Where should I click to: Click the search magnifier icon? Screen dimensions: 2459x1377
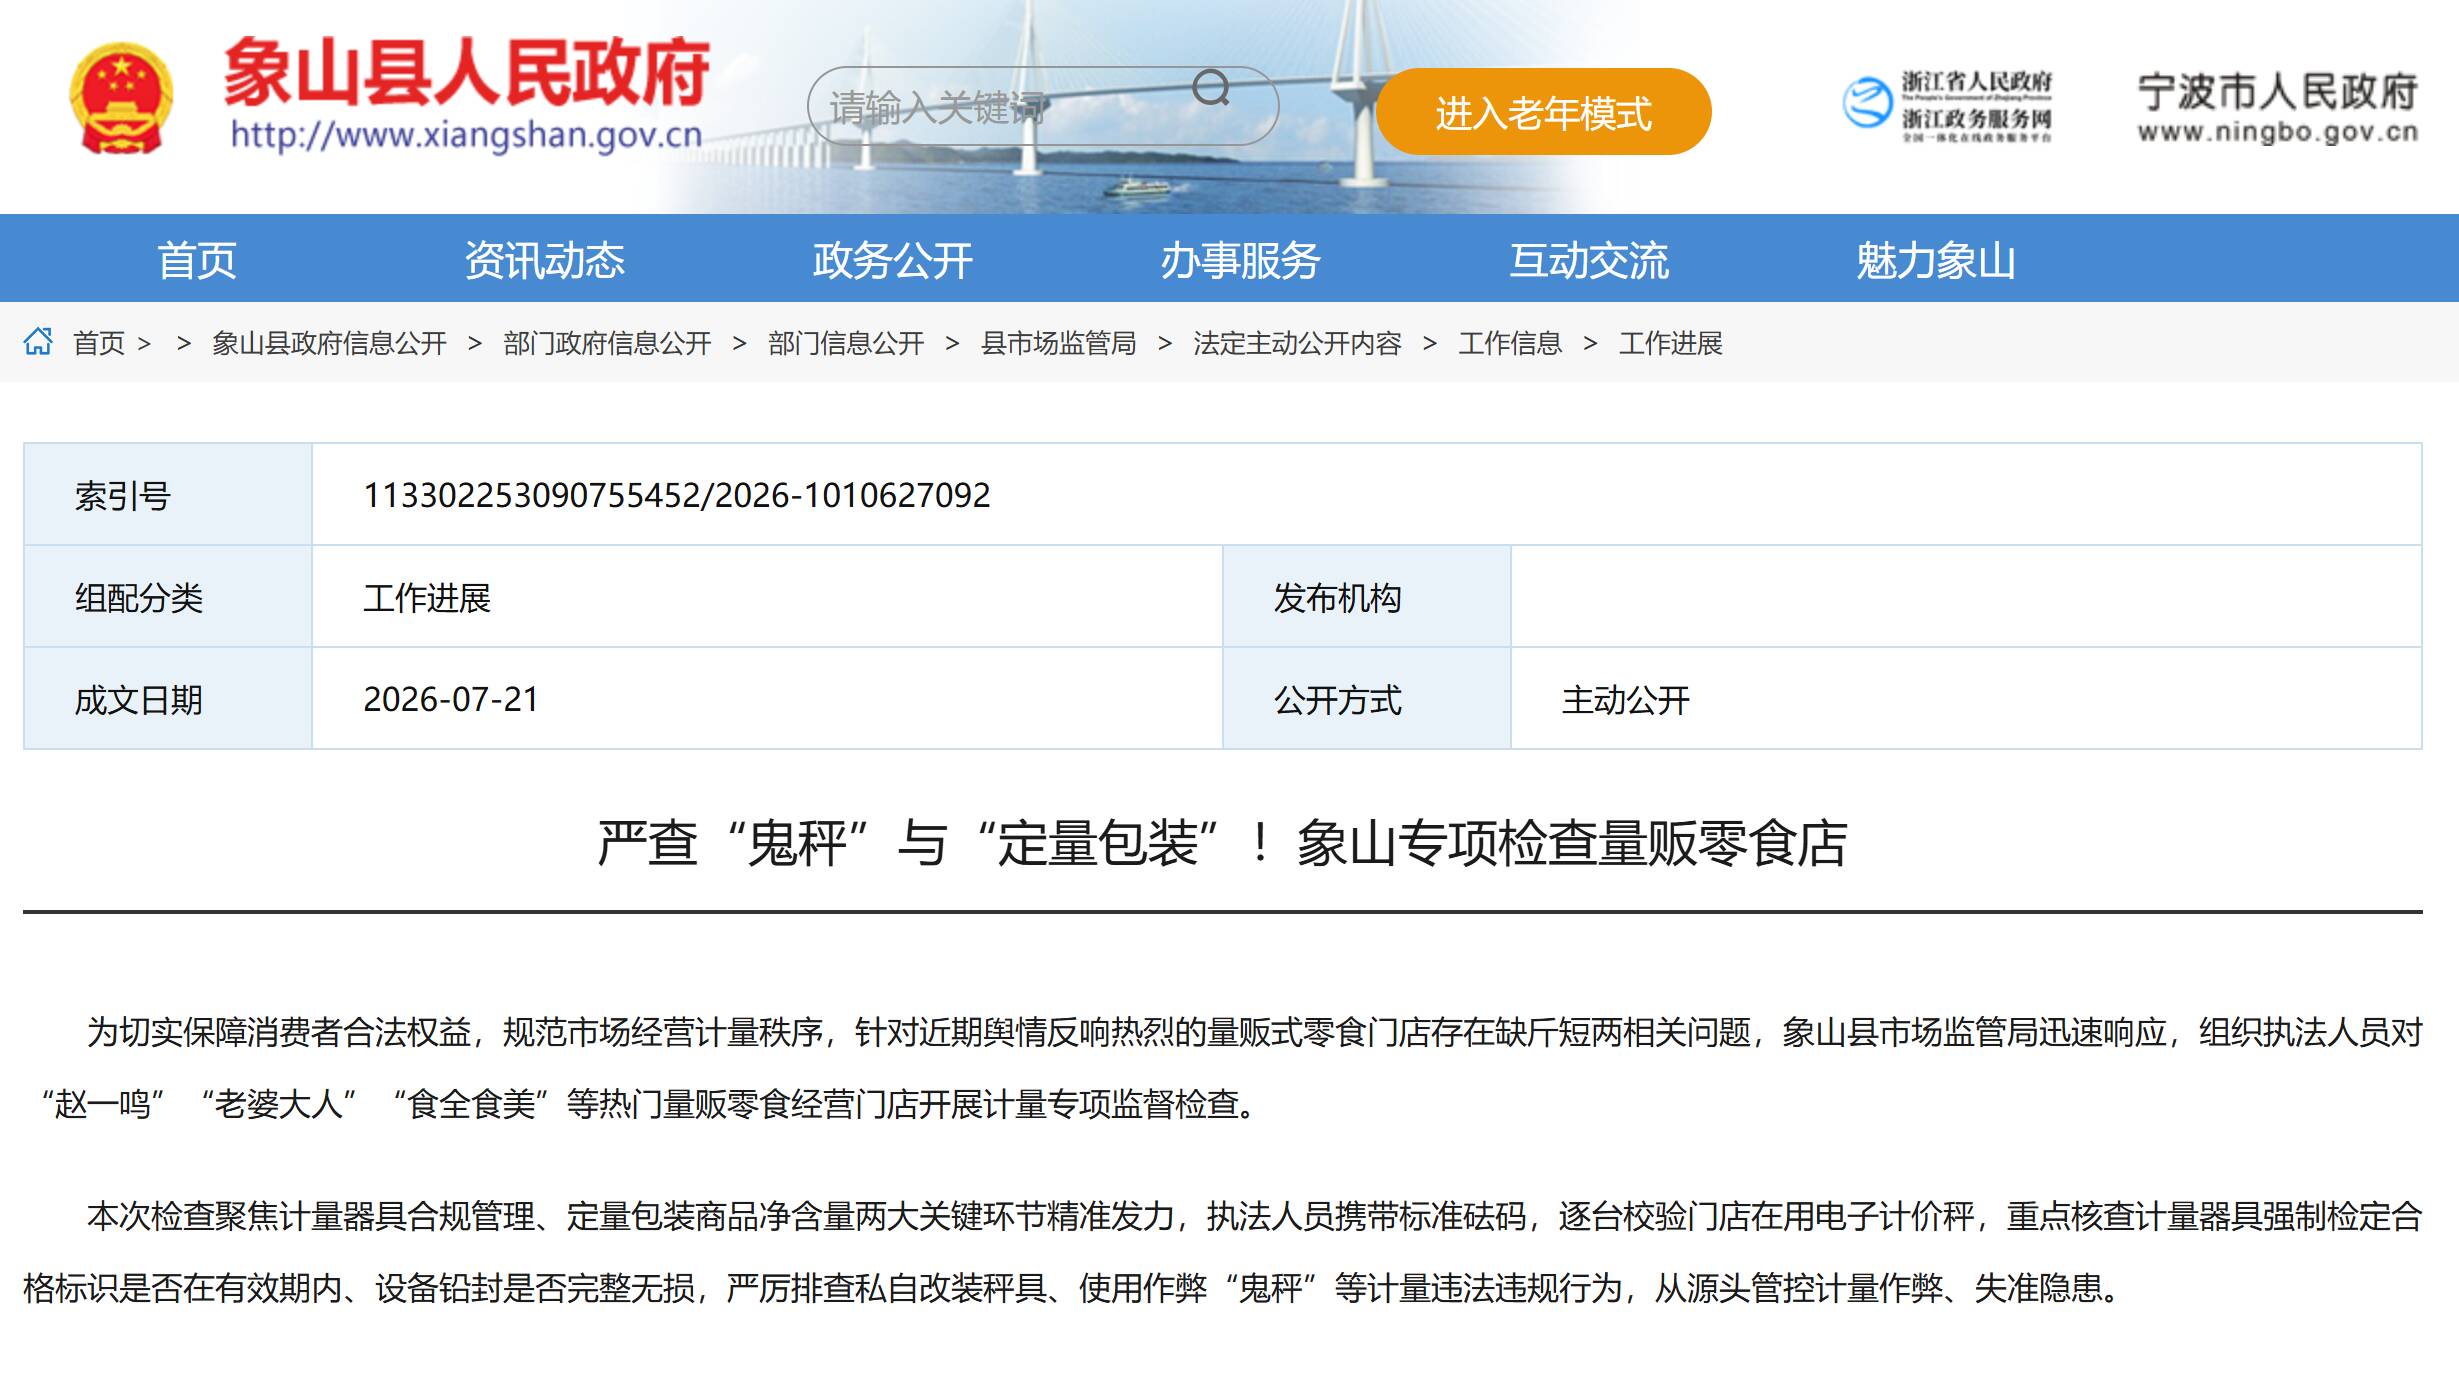coord(1211,88)
